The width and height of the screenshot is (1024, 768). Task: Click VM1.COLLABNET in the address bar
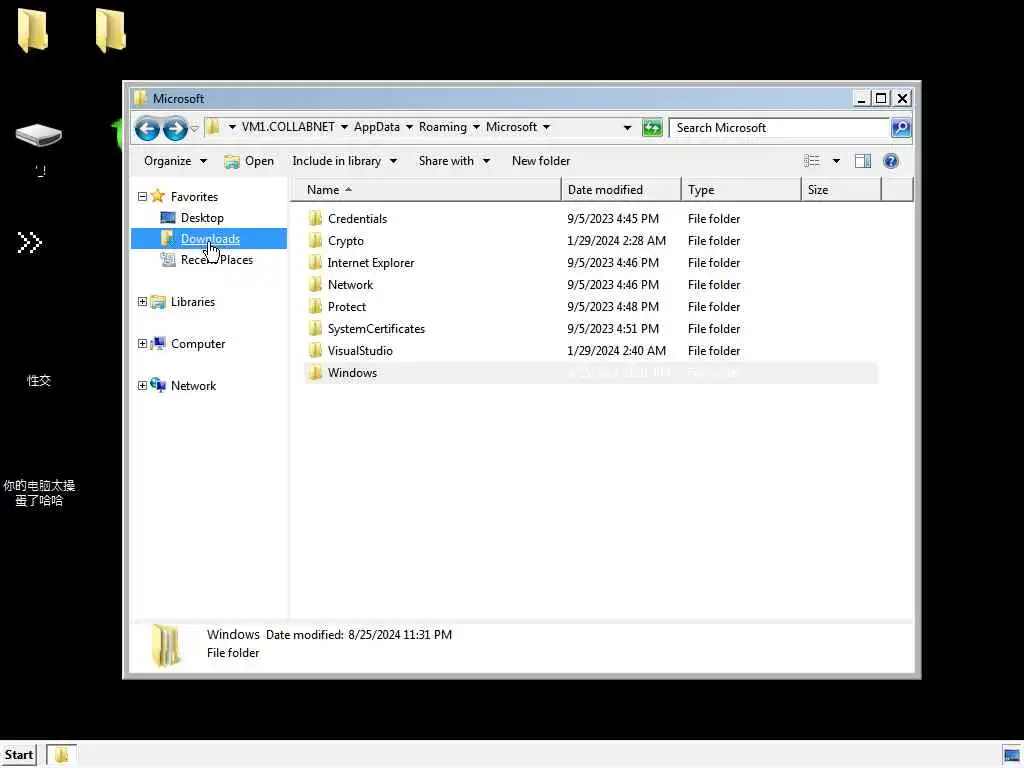pos(288,127)
